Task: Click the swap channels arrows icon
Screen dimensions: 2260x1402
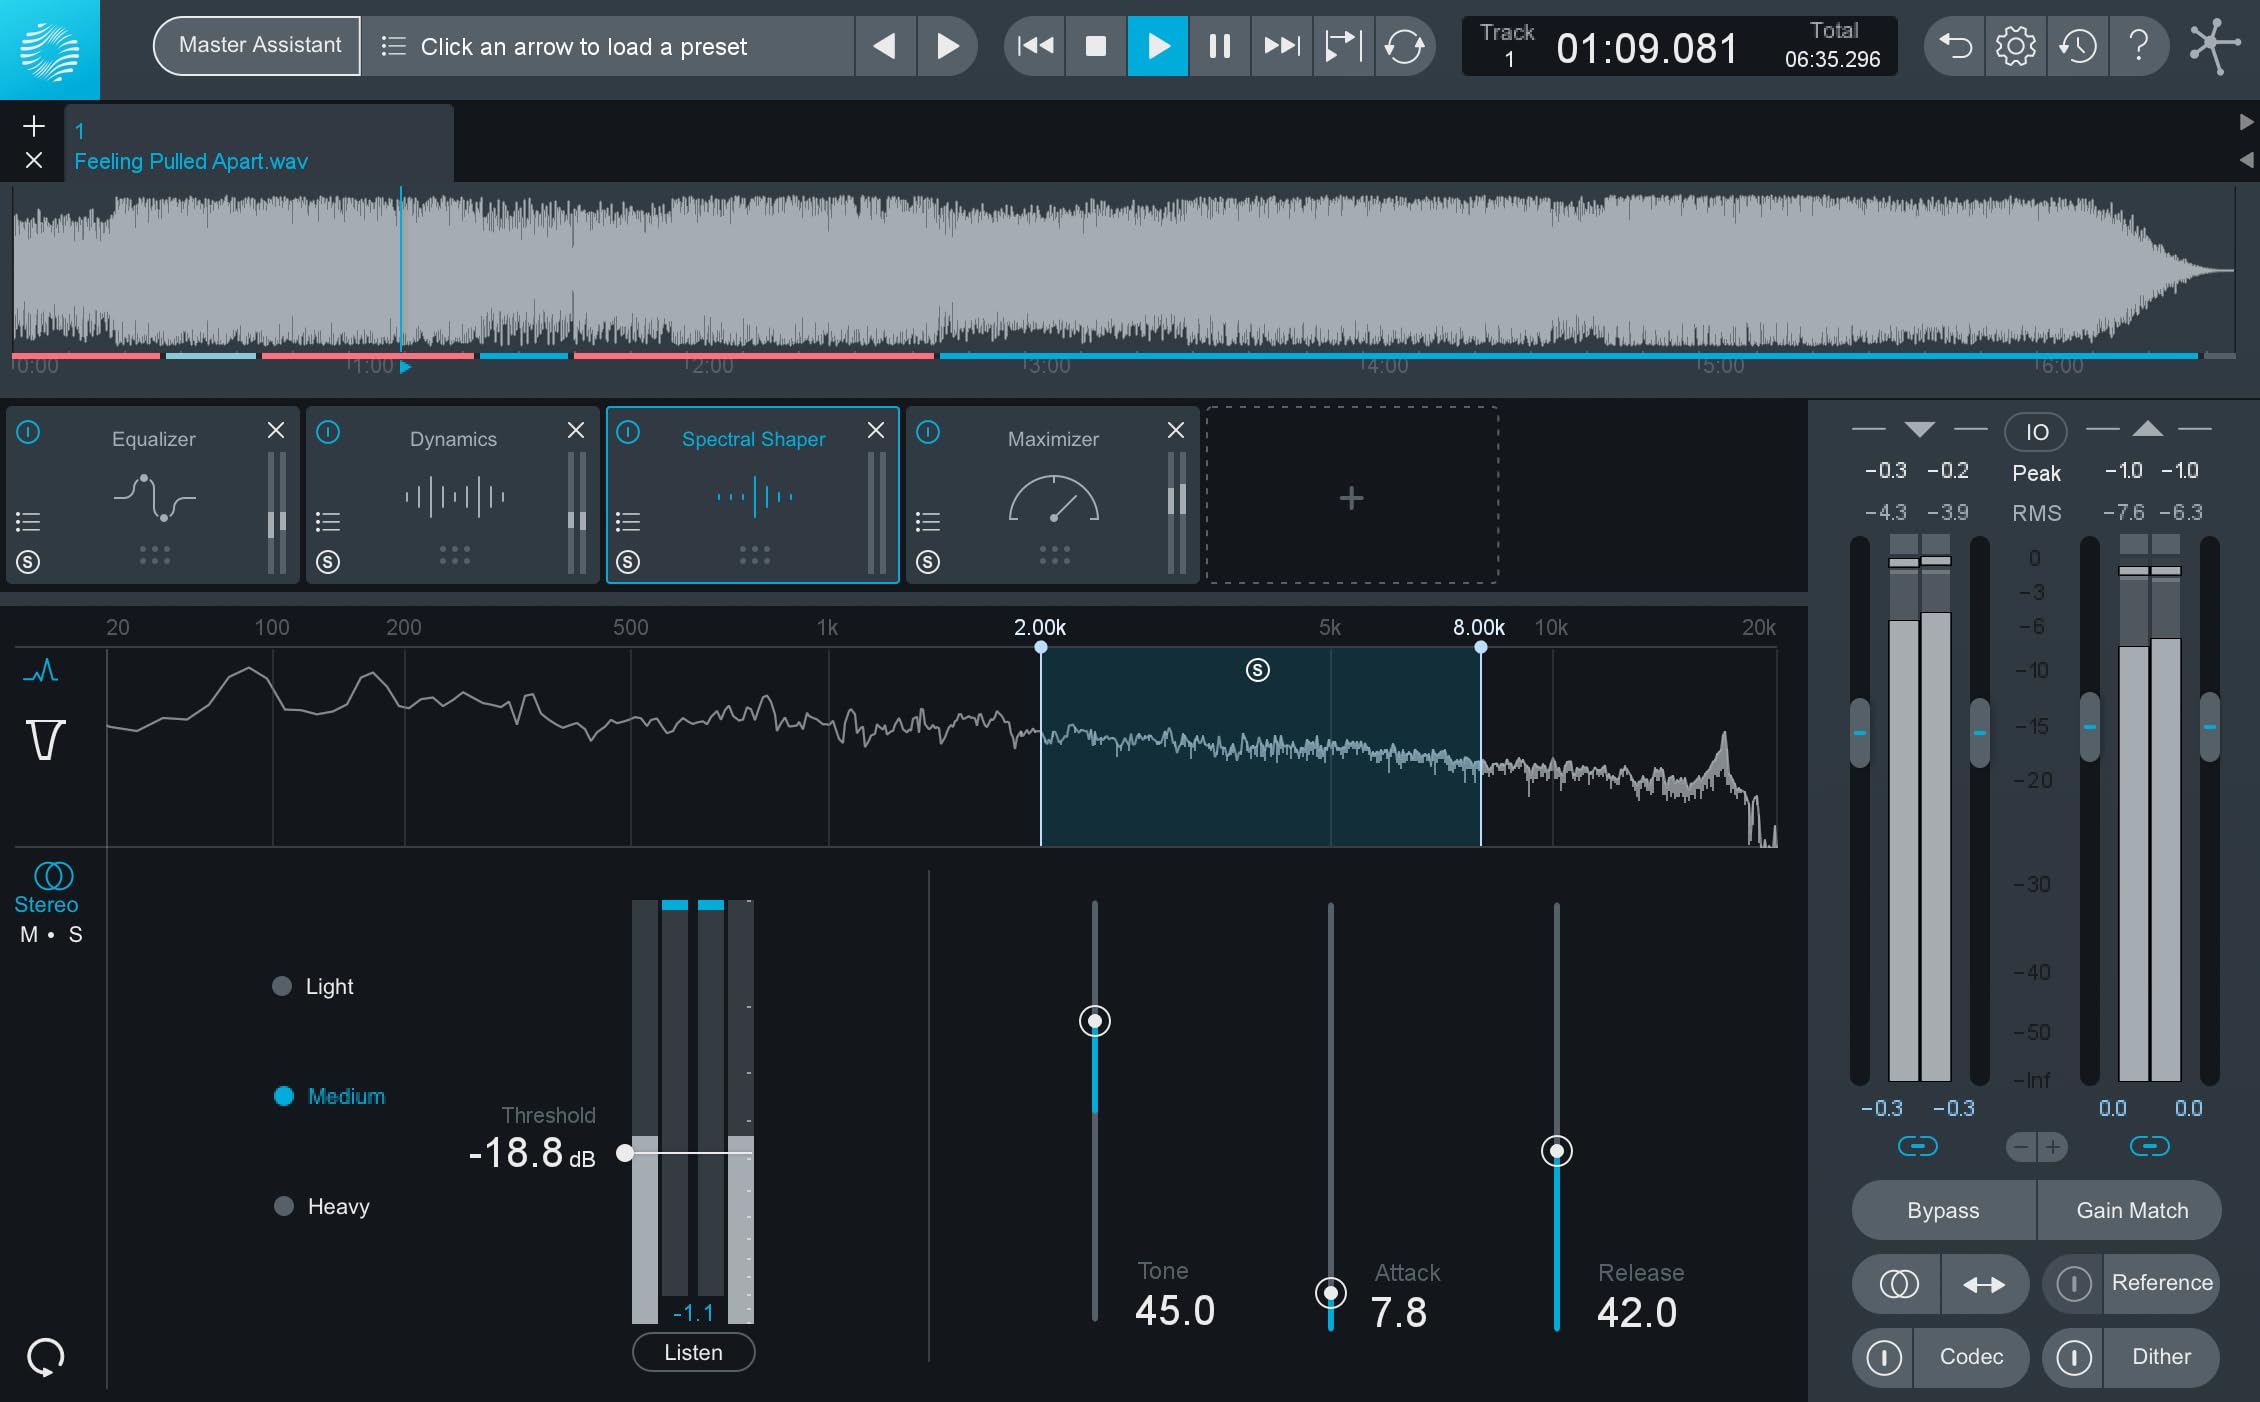Action: tap(1984, 1284)
